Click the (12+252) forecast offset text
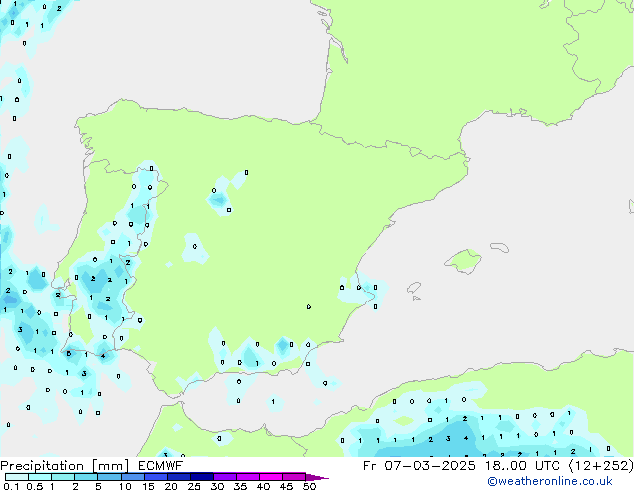This screenshot has width=634, height=490. 600,465
